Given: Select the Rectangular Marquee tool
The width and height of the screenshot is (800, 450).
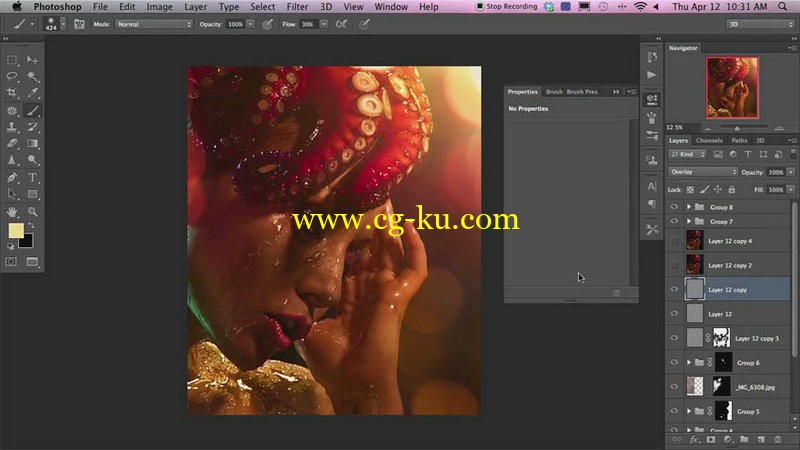Looking at the screenshot, I should 12,60.
